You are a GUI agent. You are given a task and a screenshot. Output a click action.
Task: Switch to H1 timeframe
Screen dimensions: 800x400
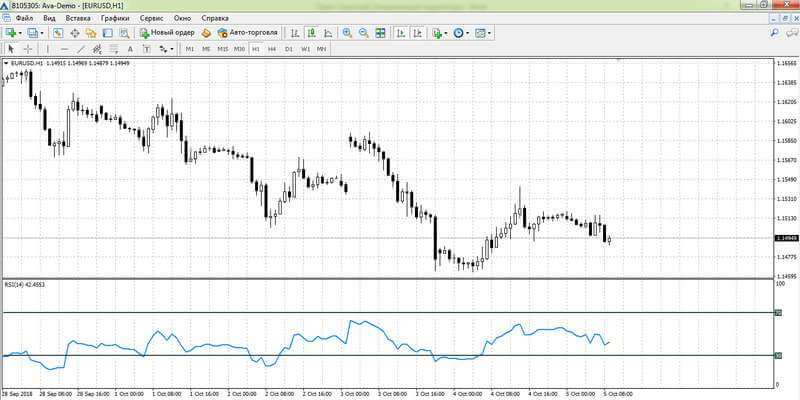tap(256, 49)
